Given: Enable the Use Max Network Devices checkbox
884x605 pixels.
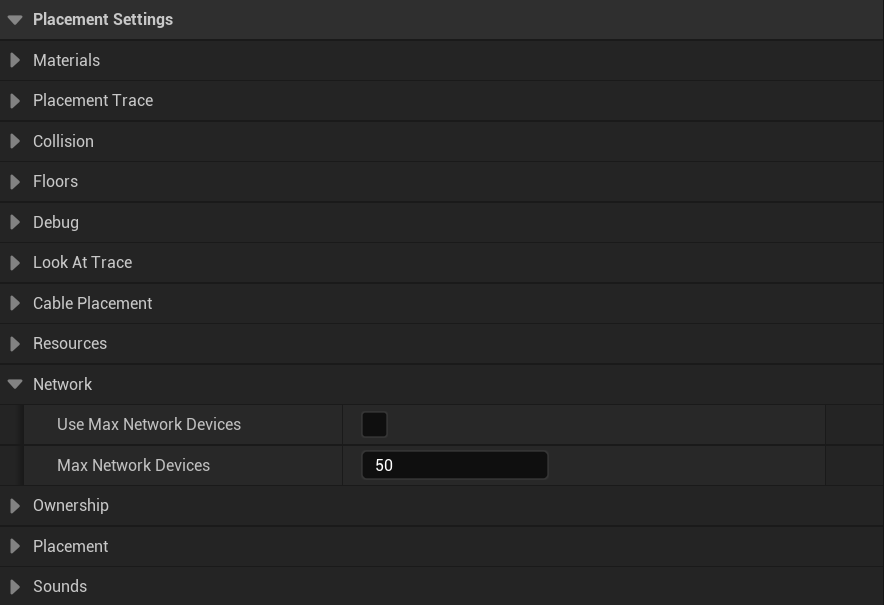Looking at the screenshot, I should coord(374,425).
